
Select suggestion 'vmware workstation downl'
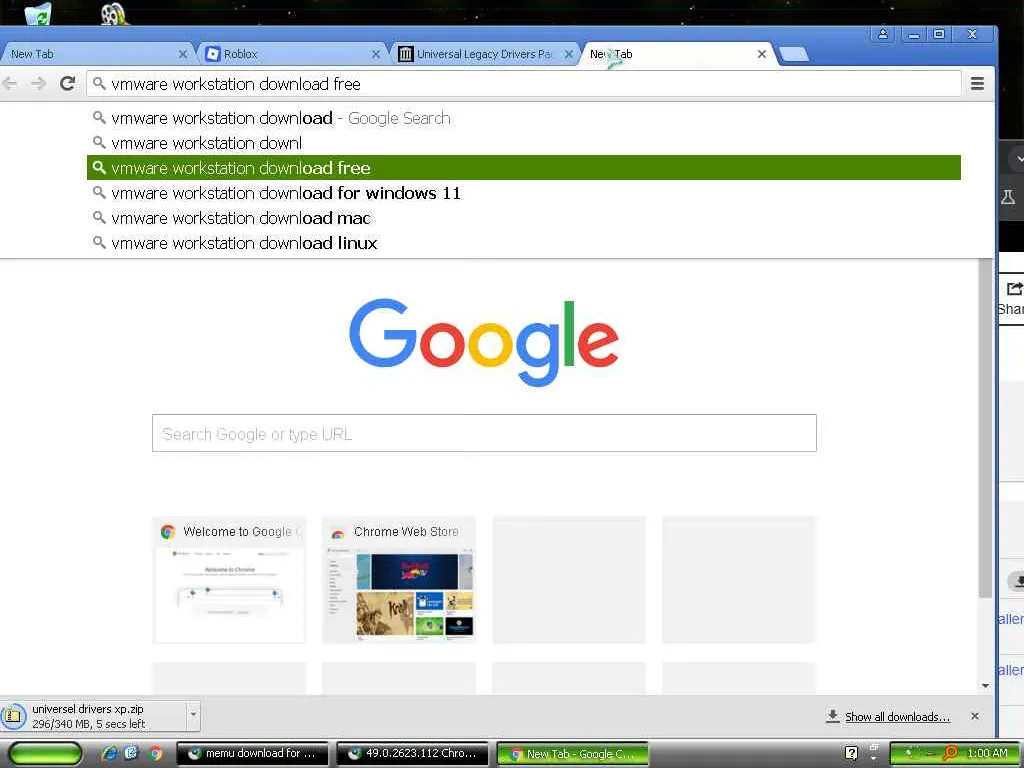click(x=524, y=143)
